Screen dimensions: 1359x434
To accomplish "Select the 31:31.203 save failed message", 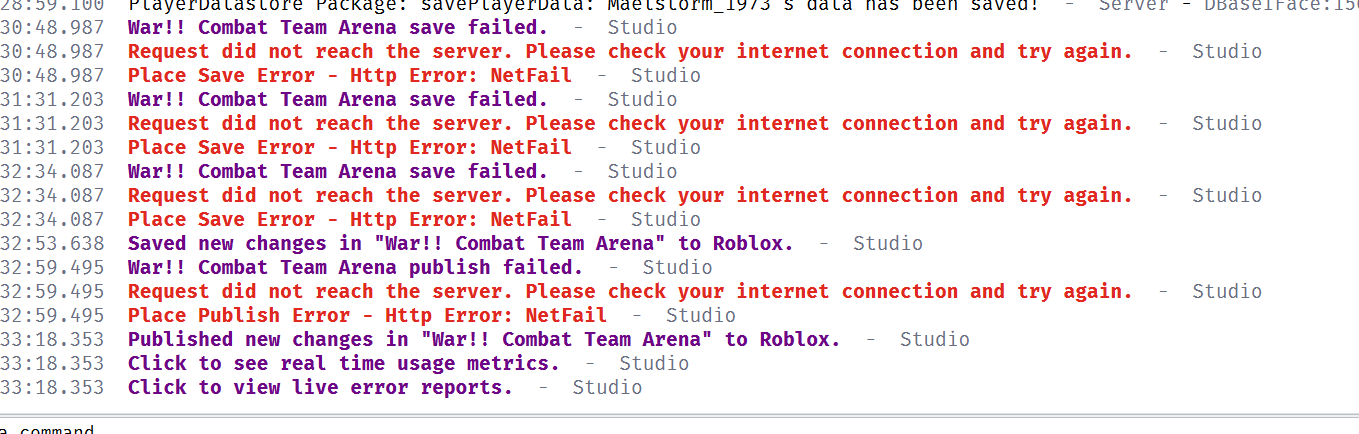I will (x=337, y=99).
